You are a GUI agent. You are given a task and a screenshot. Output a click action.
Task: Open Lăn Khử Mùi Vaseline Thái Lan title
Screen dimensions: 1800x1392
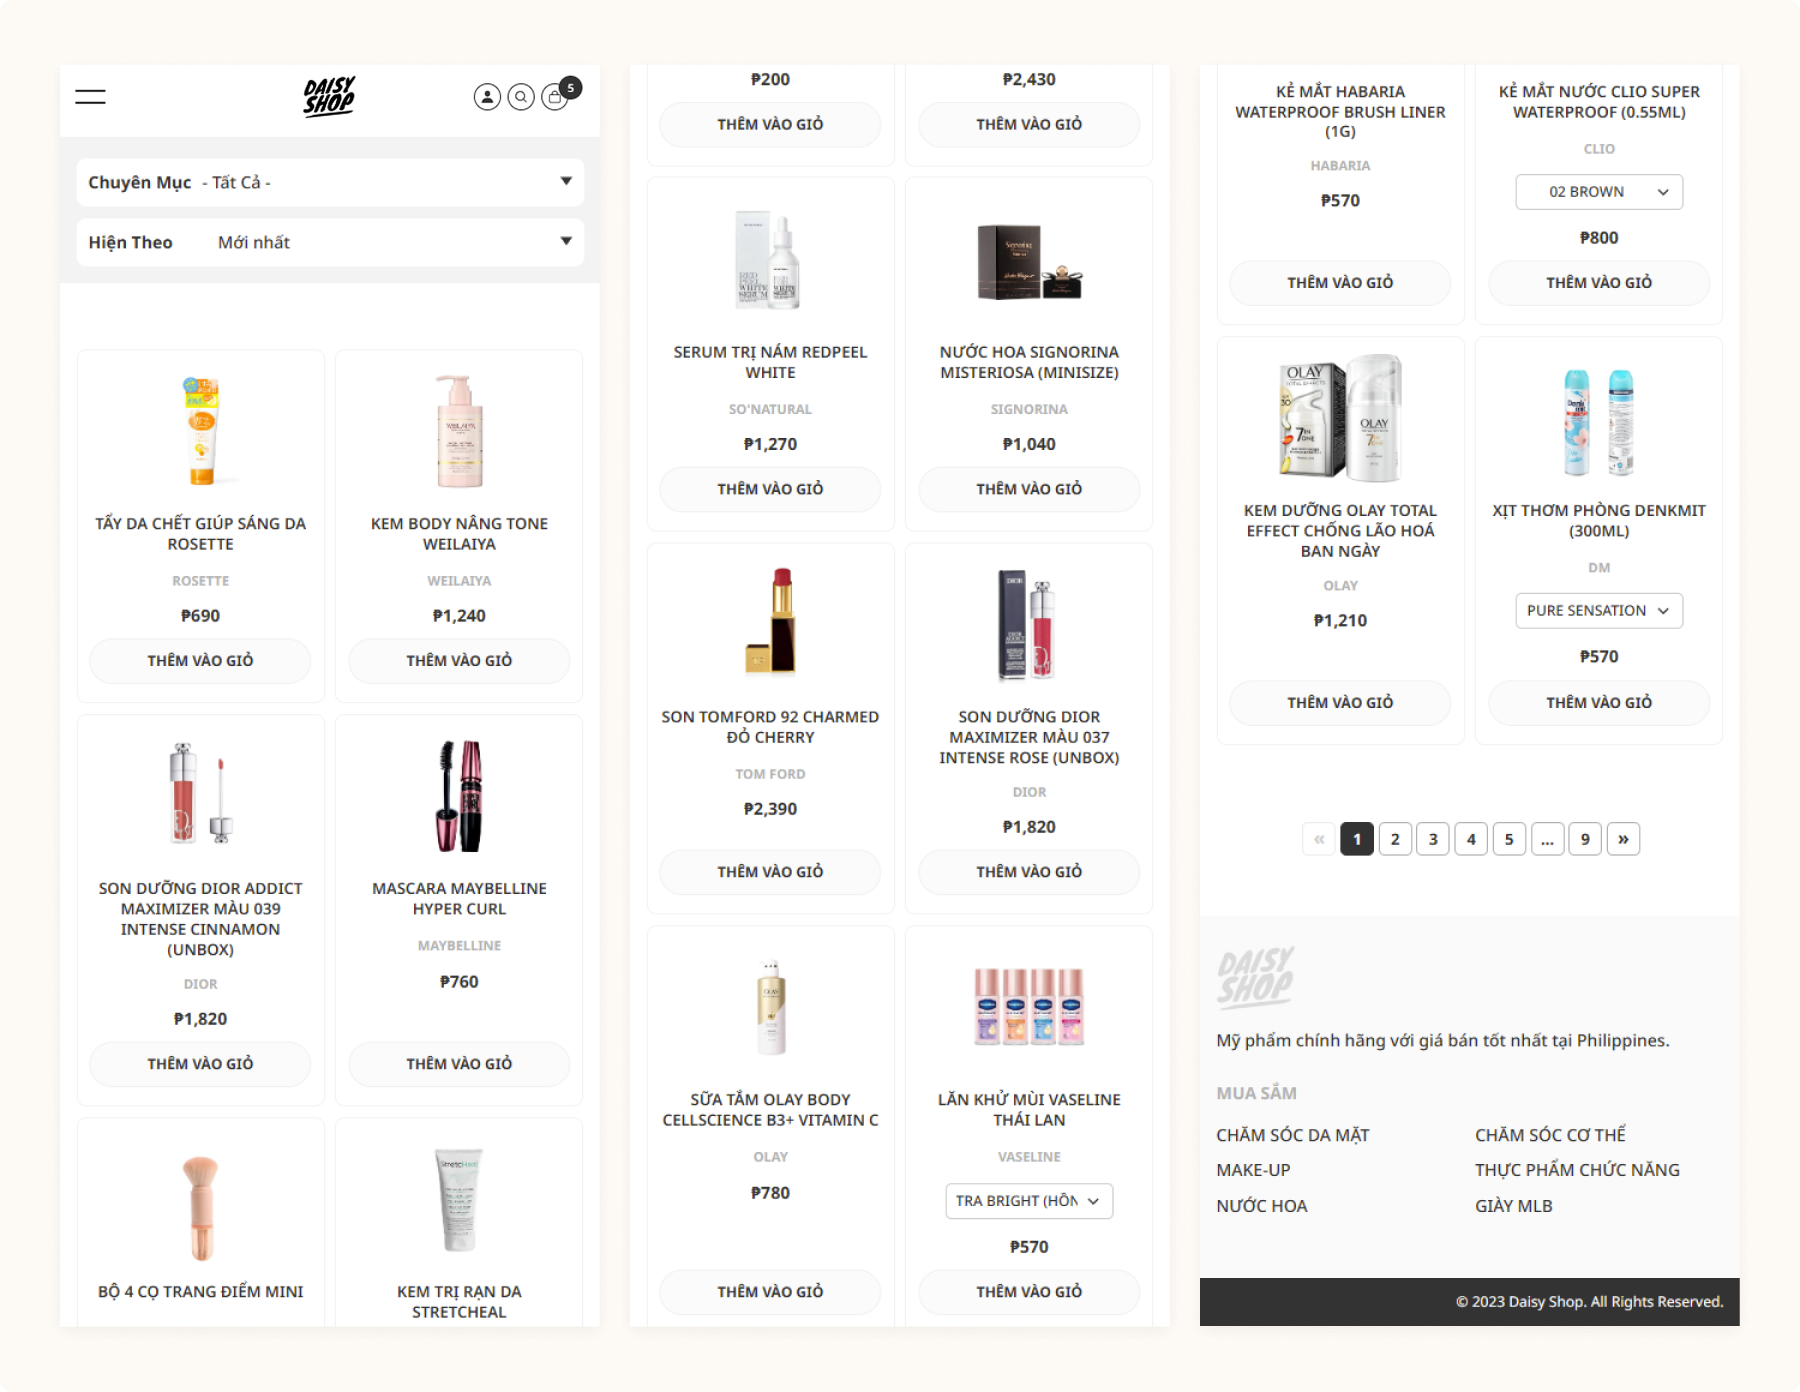pos(1029,1110)
